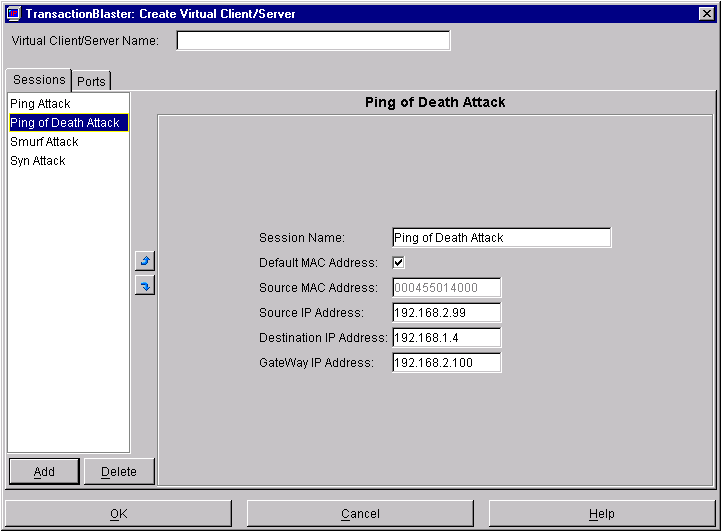Click the Destination IP Address field
This screenshot has height=532, width=722.
tap(446, 338)
